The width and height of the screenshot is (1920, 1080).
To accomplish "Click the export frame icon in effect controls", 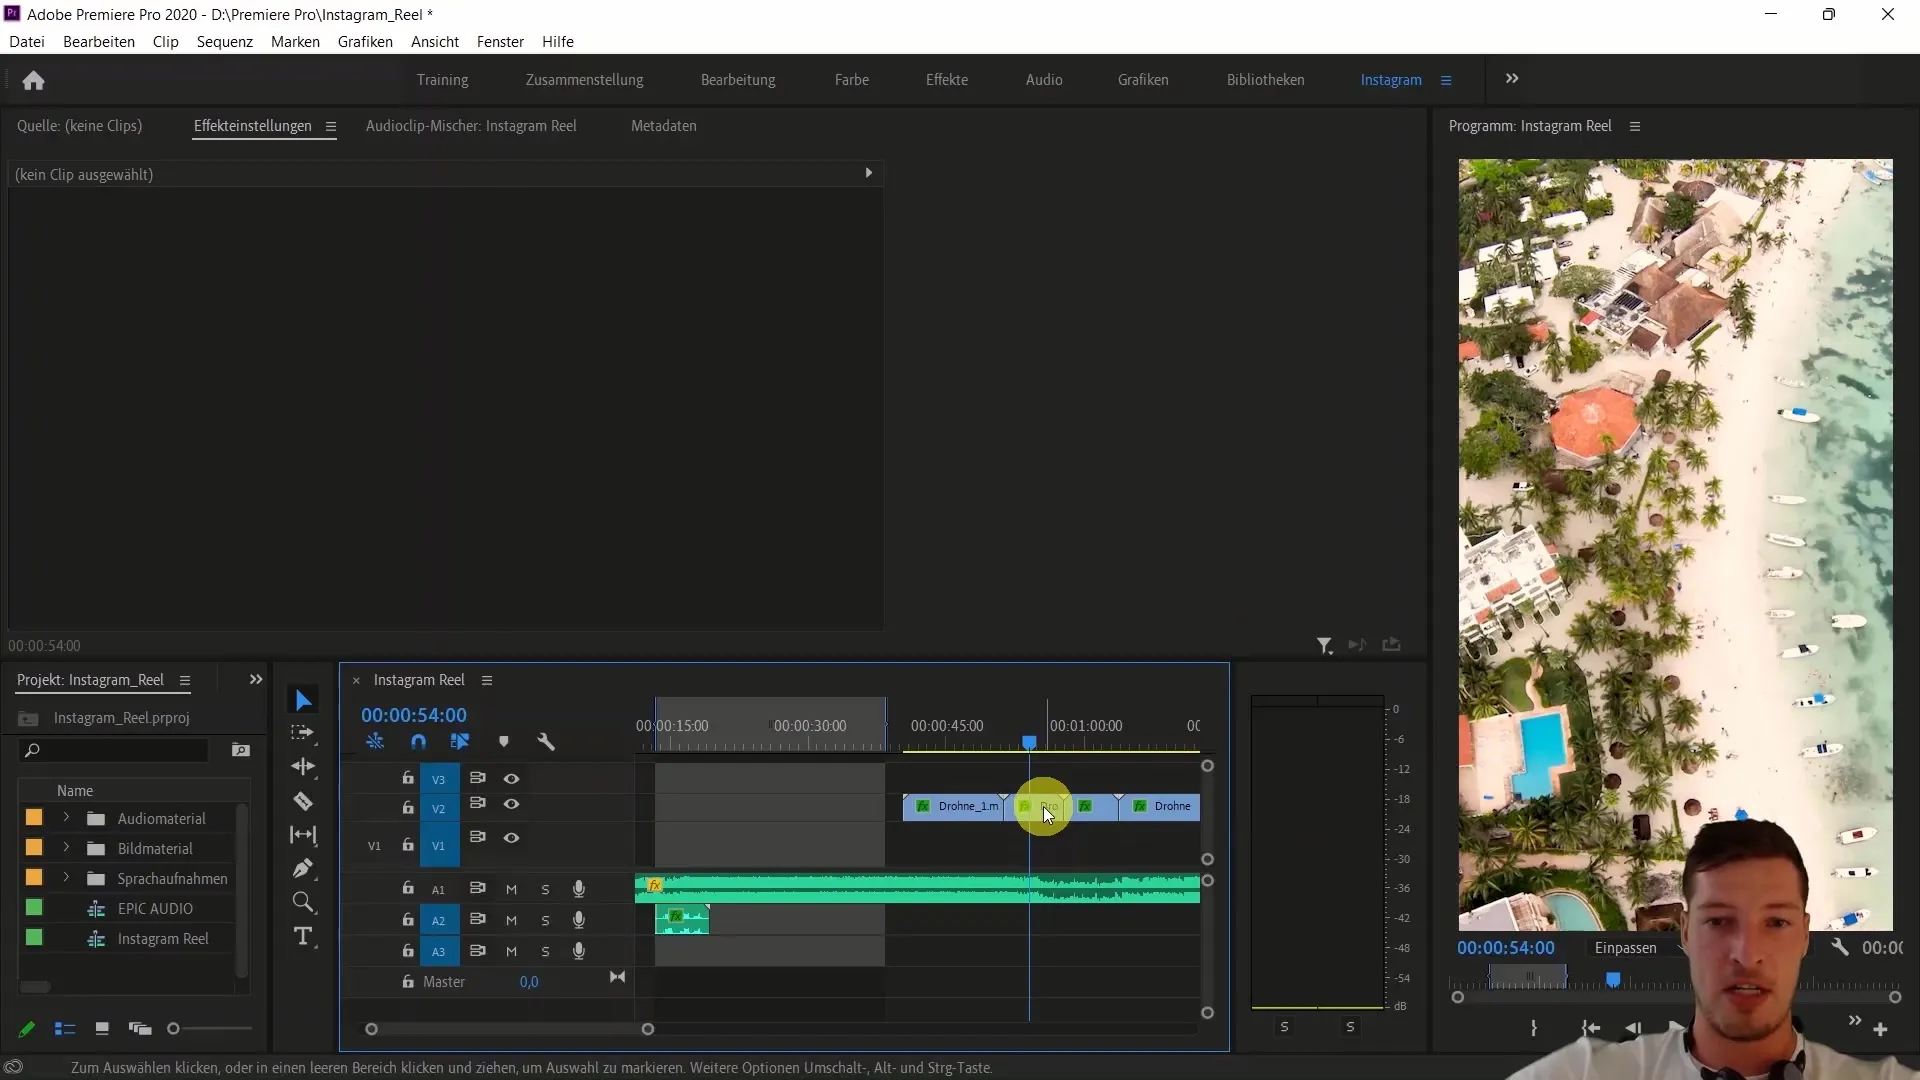I will click(1391, 645).
